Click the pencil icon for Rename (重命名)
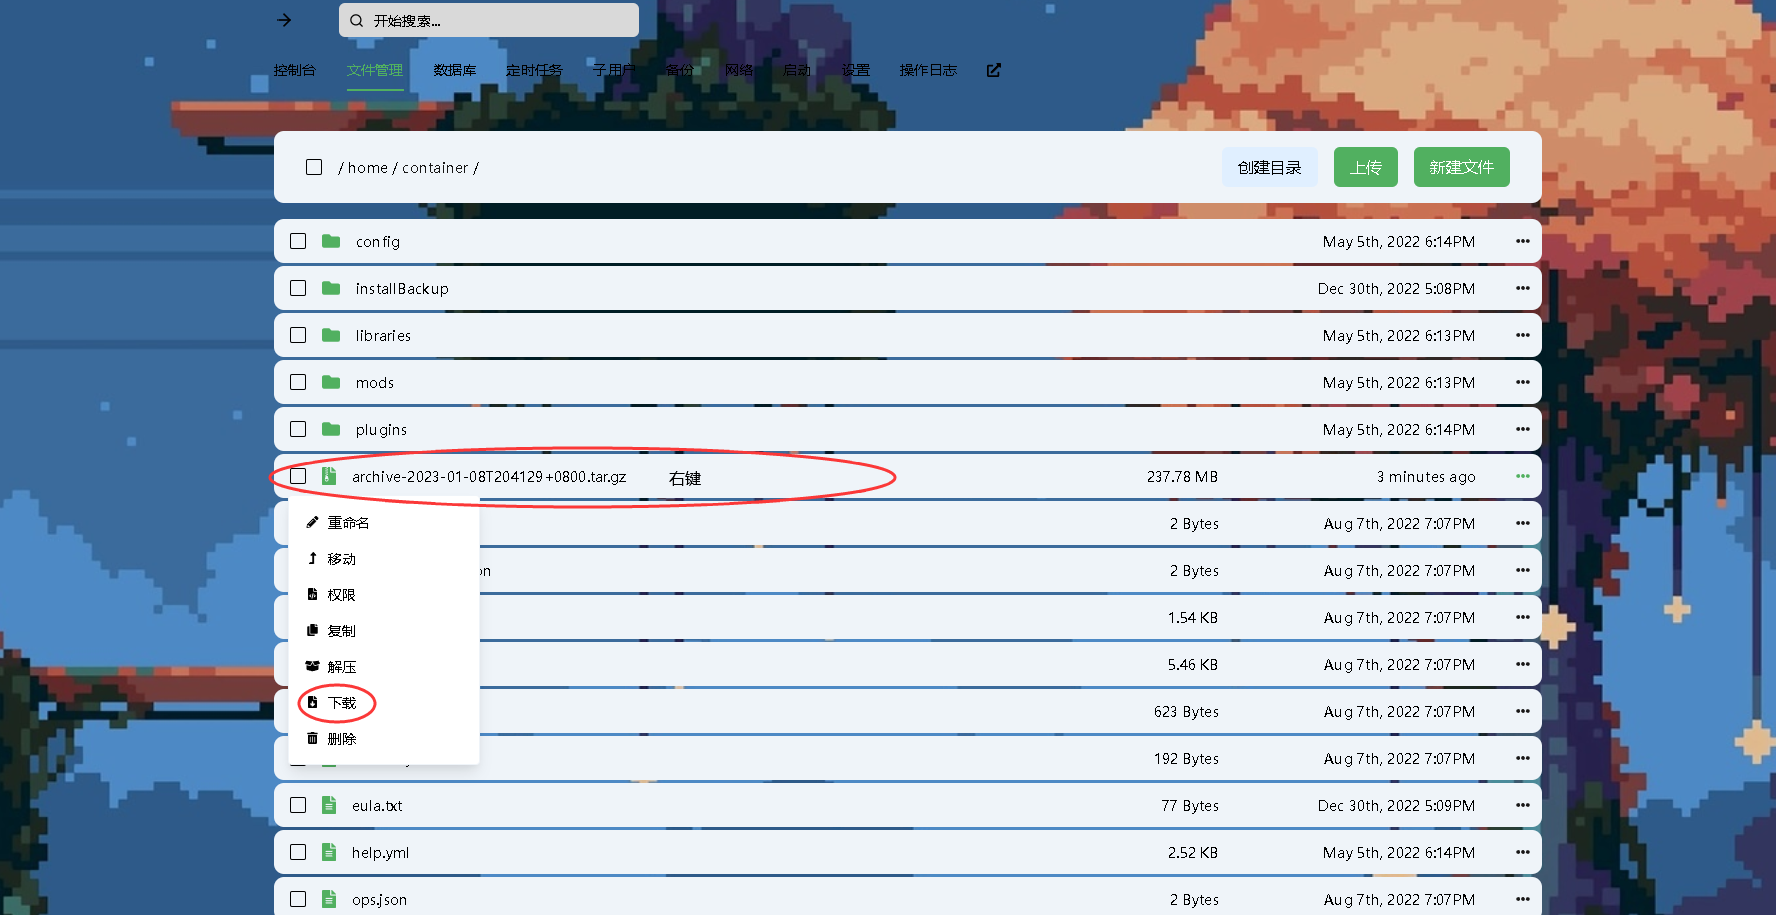 click(x=313, y=522)
